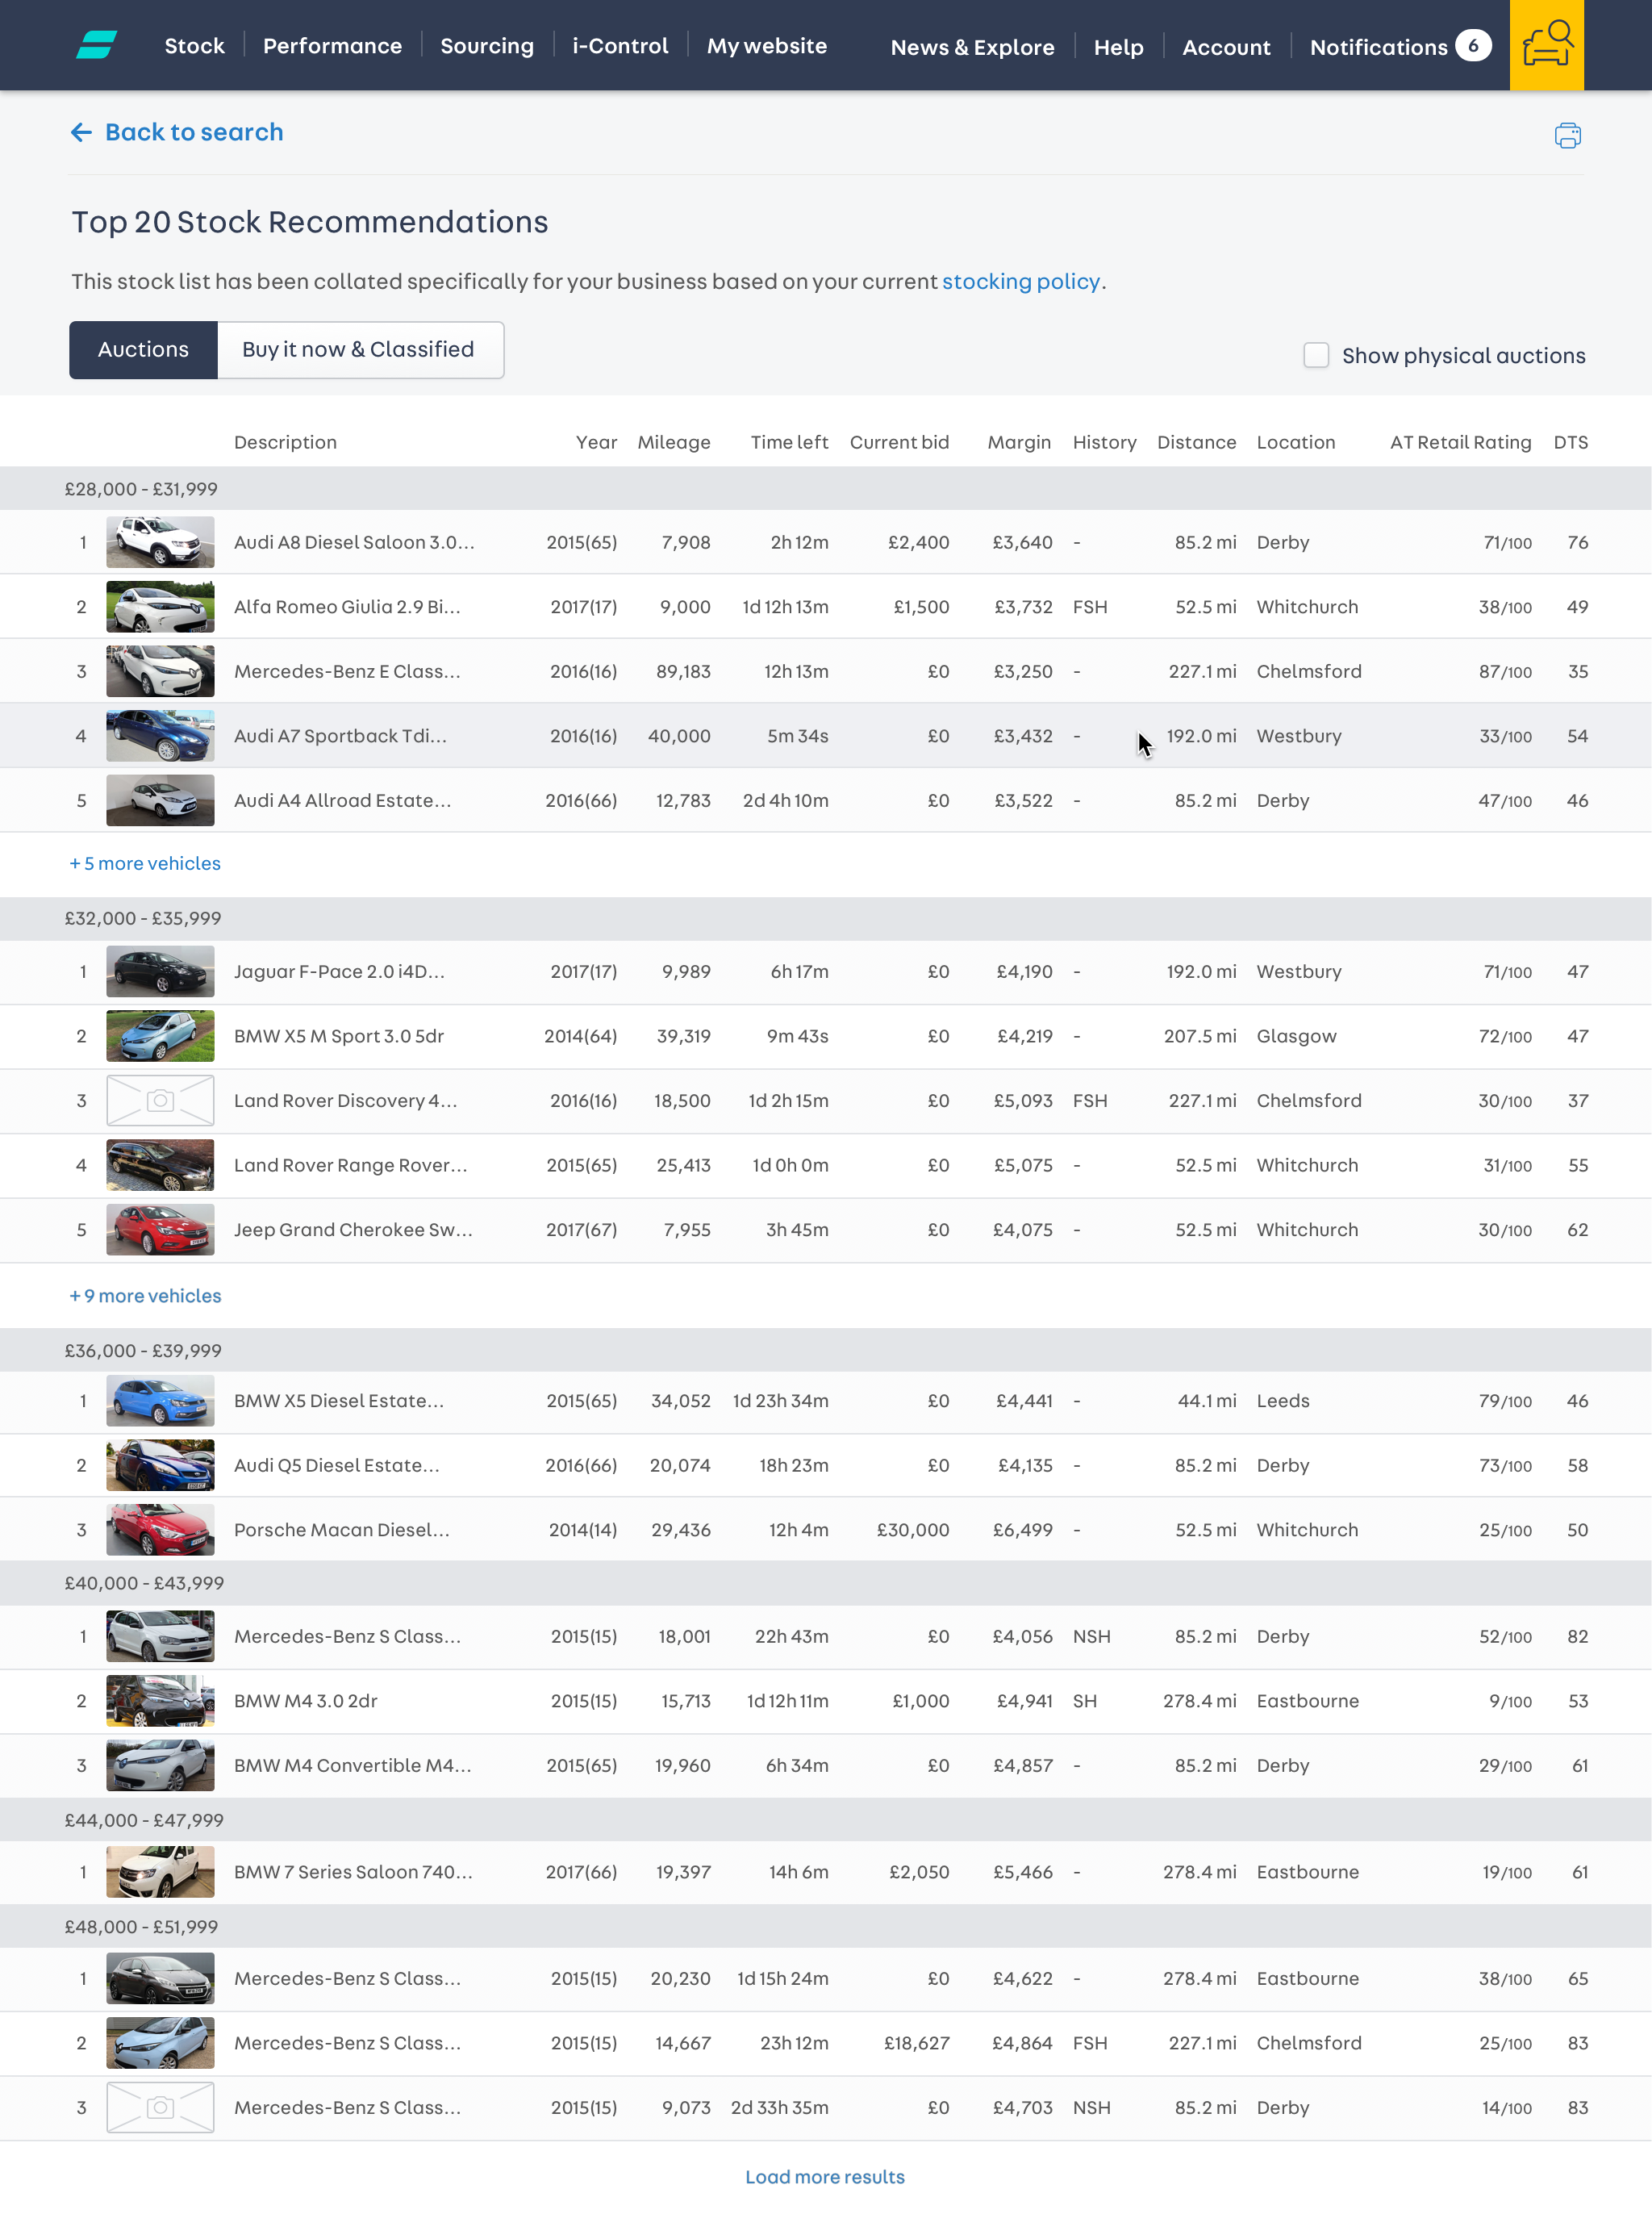Open the i-Control menu

[620, 46]
